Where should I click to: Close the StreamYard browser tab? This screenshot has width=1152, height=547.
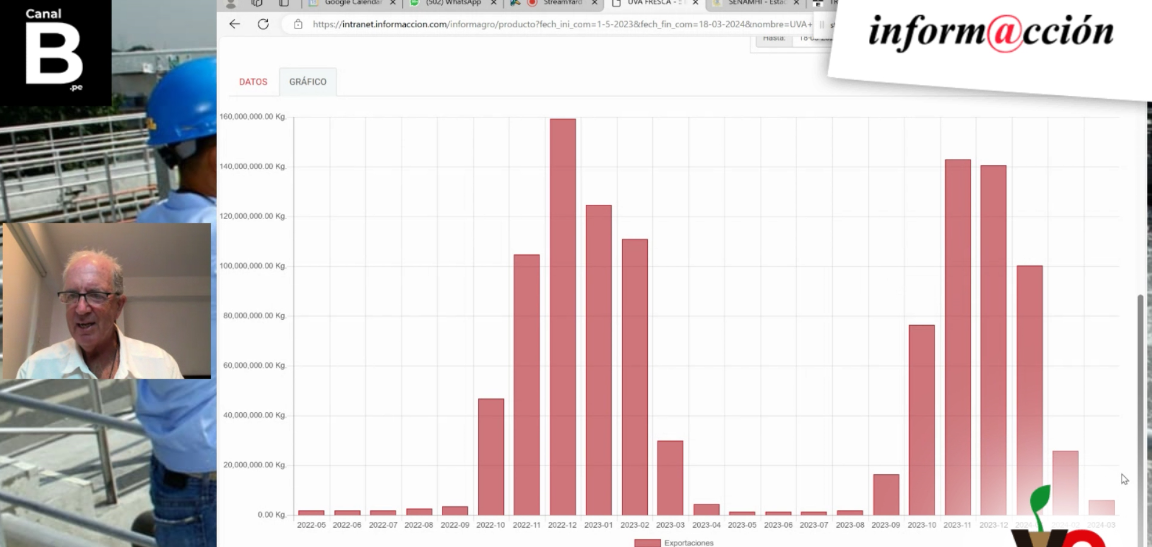pos(594,4)
